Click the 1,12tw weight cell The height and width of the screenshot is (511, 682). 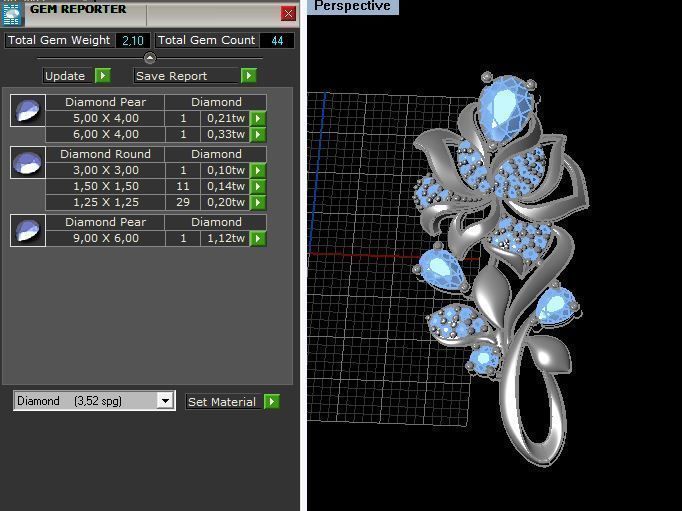click(225, 238)
